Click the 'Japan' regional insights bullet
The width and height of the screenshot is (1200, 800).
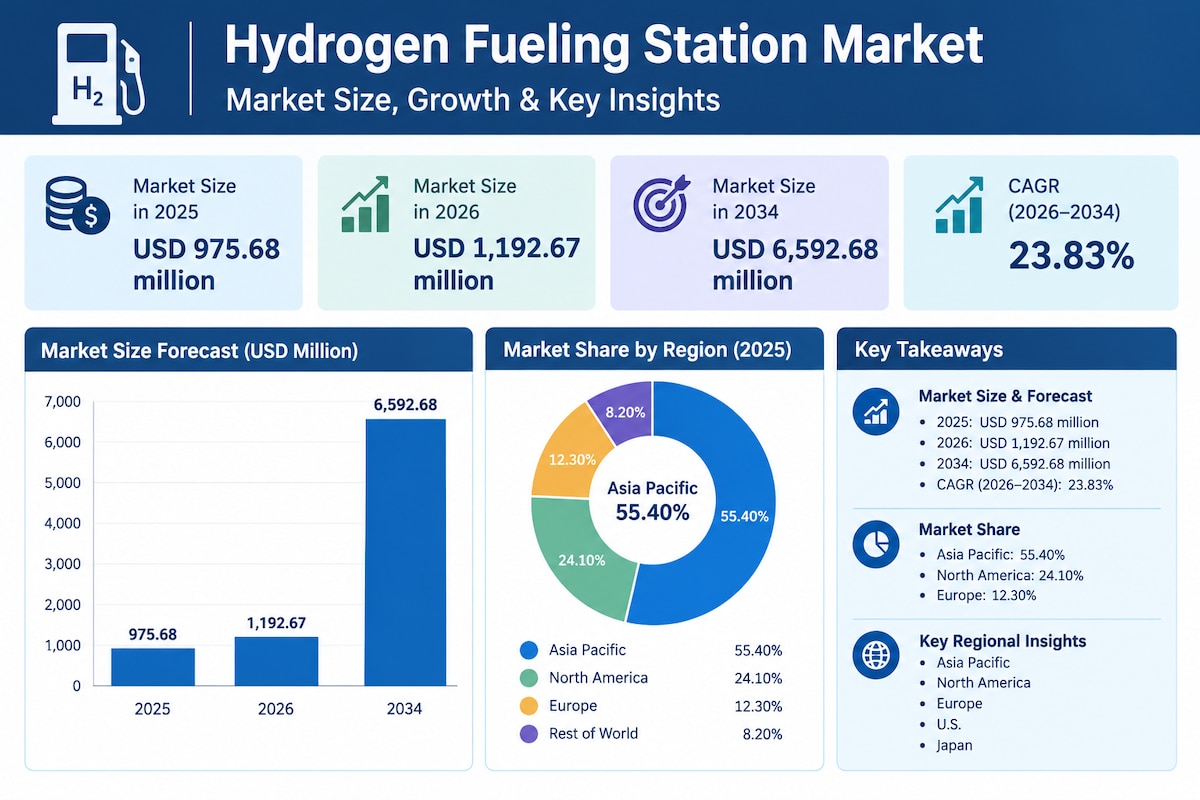tap(954, 745)
